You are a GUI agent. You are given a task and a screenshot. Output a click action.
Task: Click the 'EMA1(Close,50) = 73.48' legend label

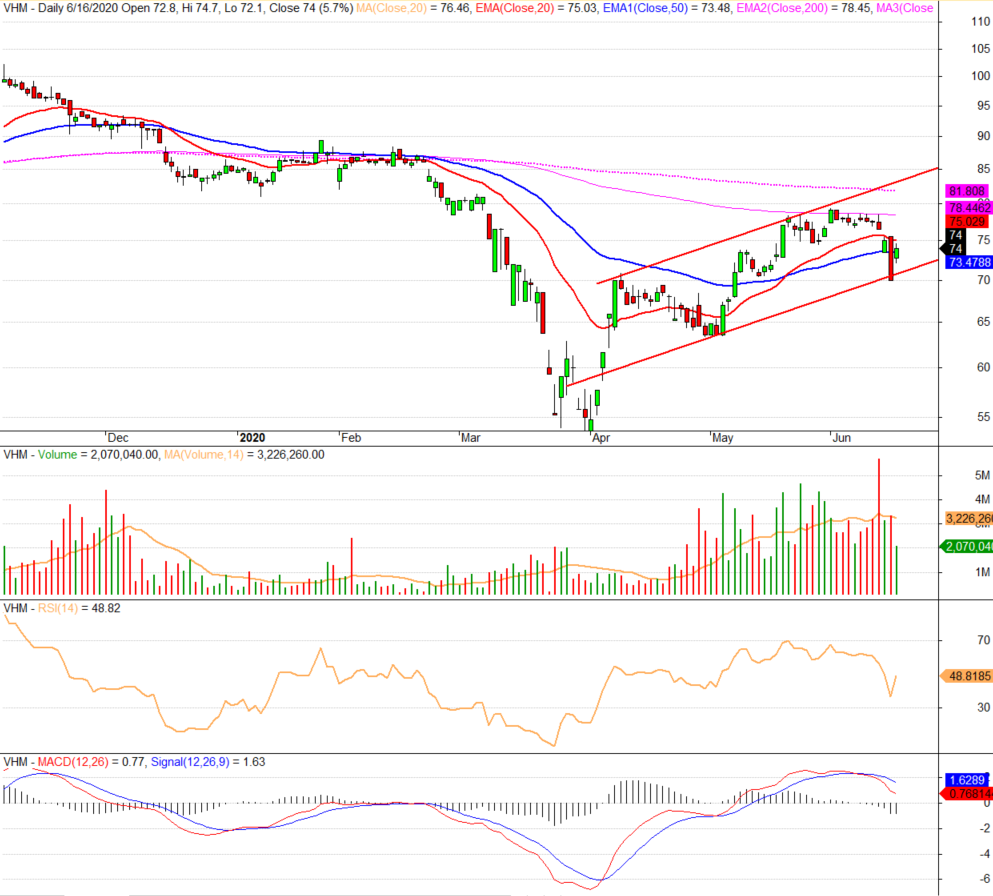coord(667,8)
